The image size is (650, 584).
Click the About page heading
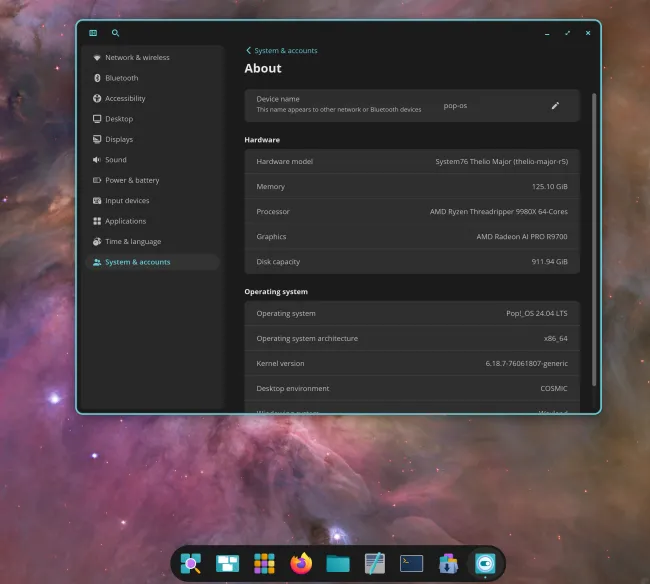pyautogui.click(x=263, y=68)
